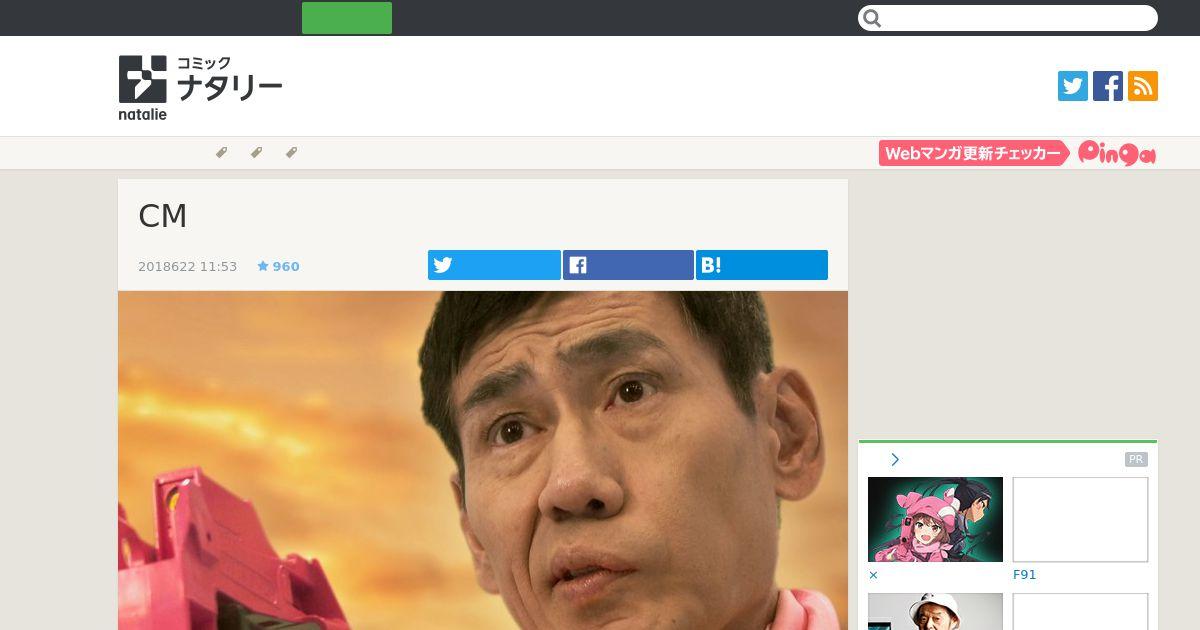
Task: Open the F91 link
Action: pyautogui.click(x=1025, y=575)
